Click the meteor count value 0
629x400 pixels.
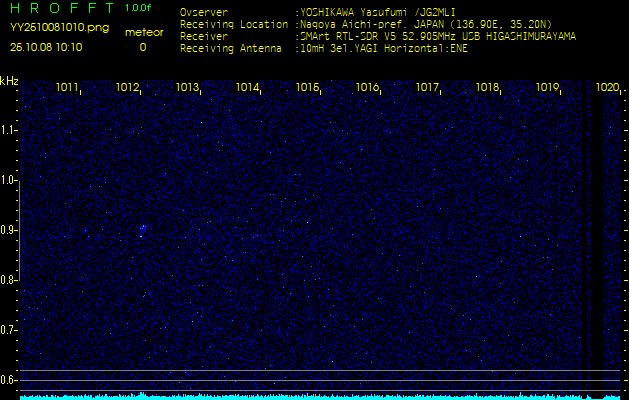(x=143, y=47)
